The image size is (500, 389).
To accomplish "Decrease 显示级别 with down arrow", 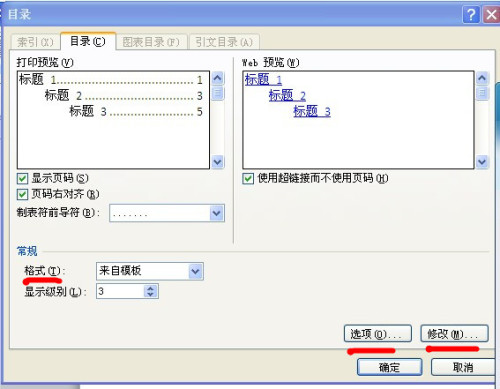I will (x=150, y=294).
